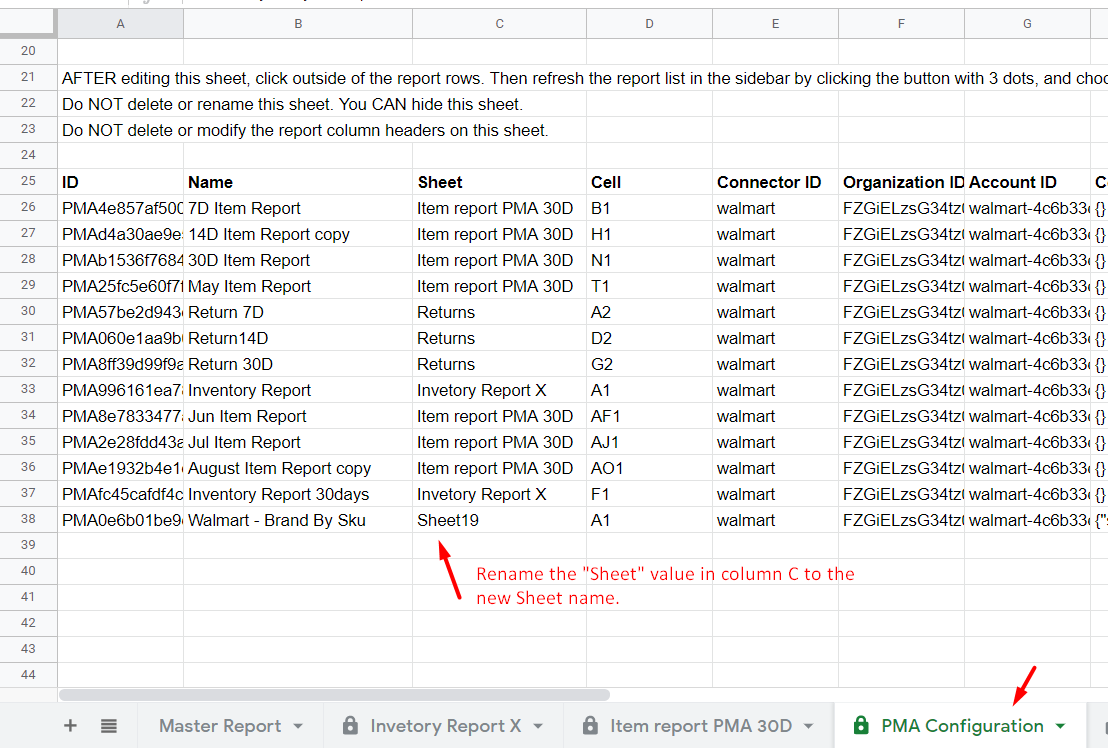Switch to the Item report PMA 30D tab
Image resolution: width=1108 pixels, height=748 pixels.
700,726
